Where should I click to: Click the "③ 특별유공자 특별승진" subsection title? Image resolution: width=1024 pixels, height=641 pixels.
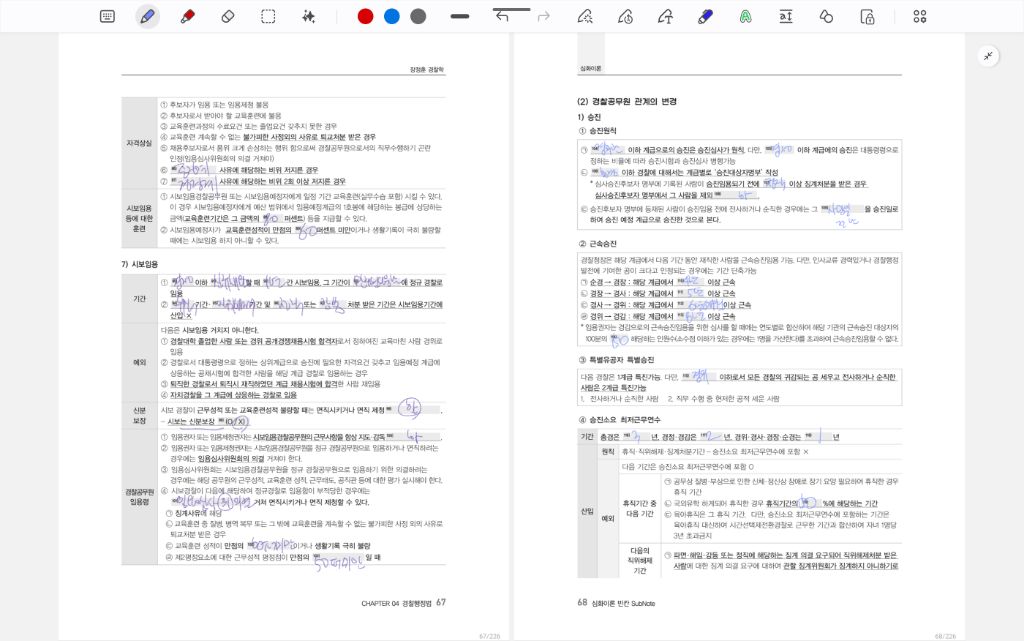click(x=616, y=360)
